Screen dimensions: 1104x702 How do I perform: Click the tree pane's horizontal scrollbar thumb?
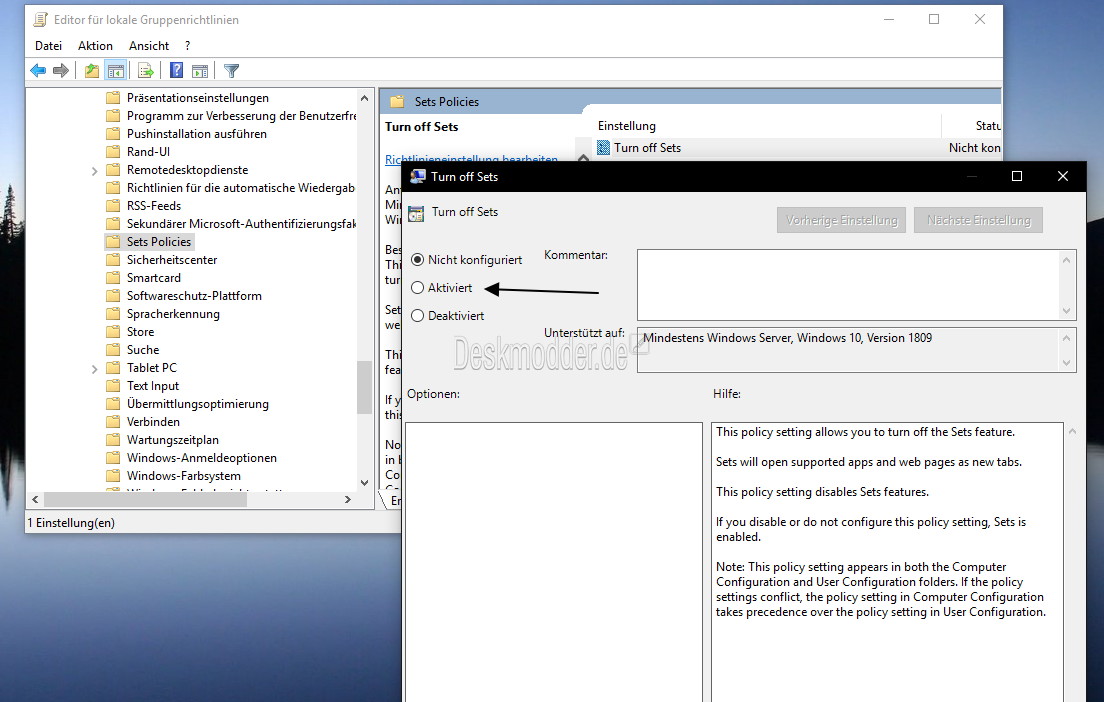tap(145, 499)
